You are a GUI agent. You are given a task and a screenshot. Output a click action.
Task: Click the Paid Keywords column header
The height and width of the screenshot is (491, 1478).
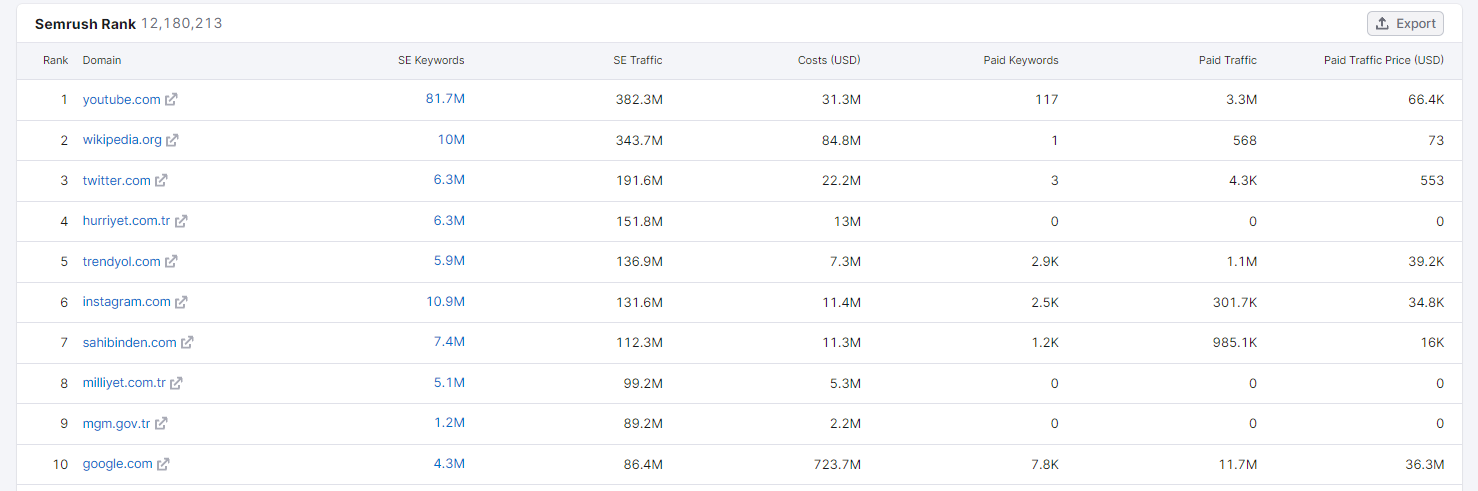[x=1021, y=61]
